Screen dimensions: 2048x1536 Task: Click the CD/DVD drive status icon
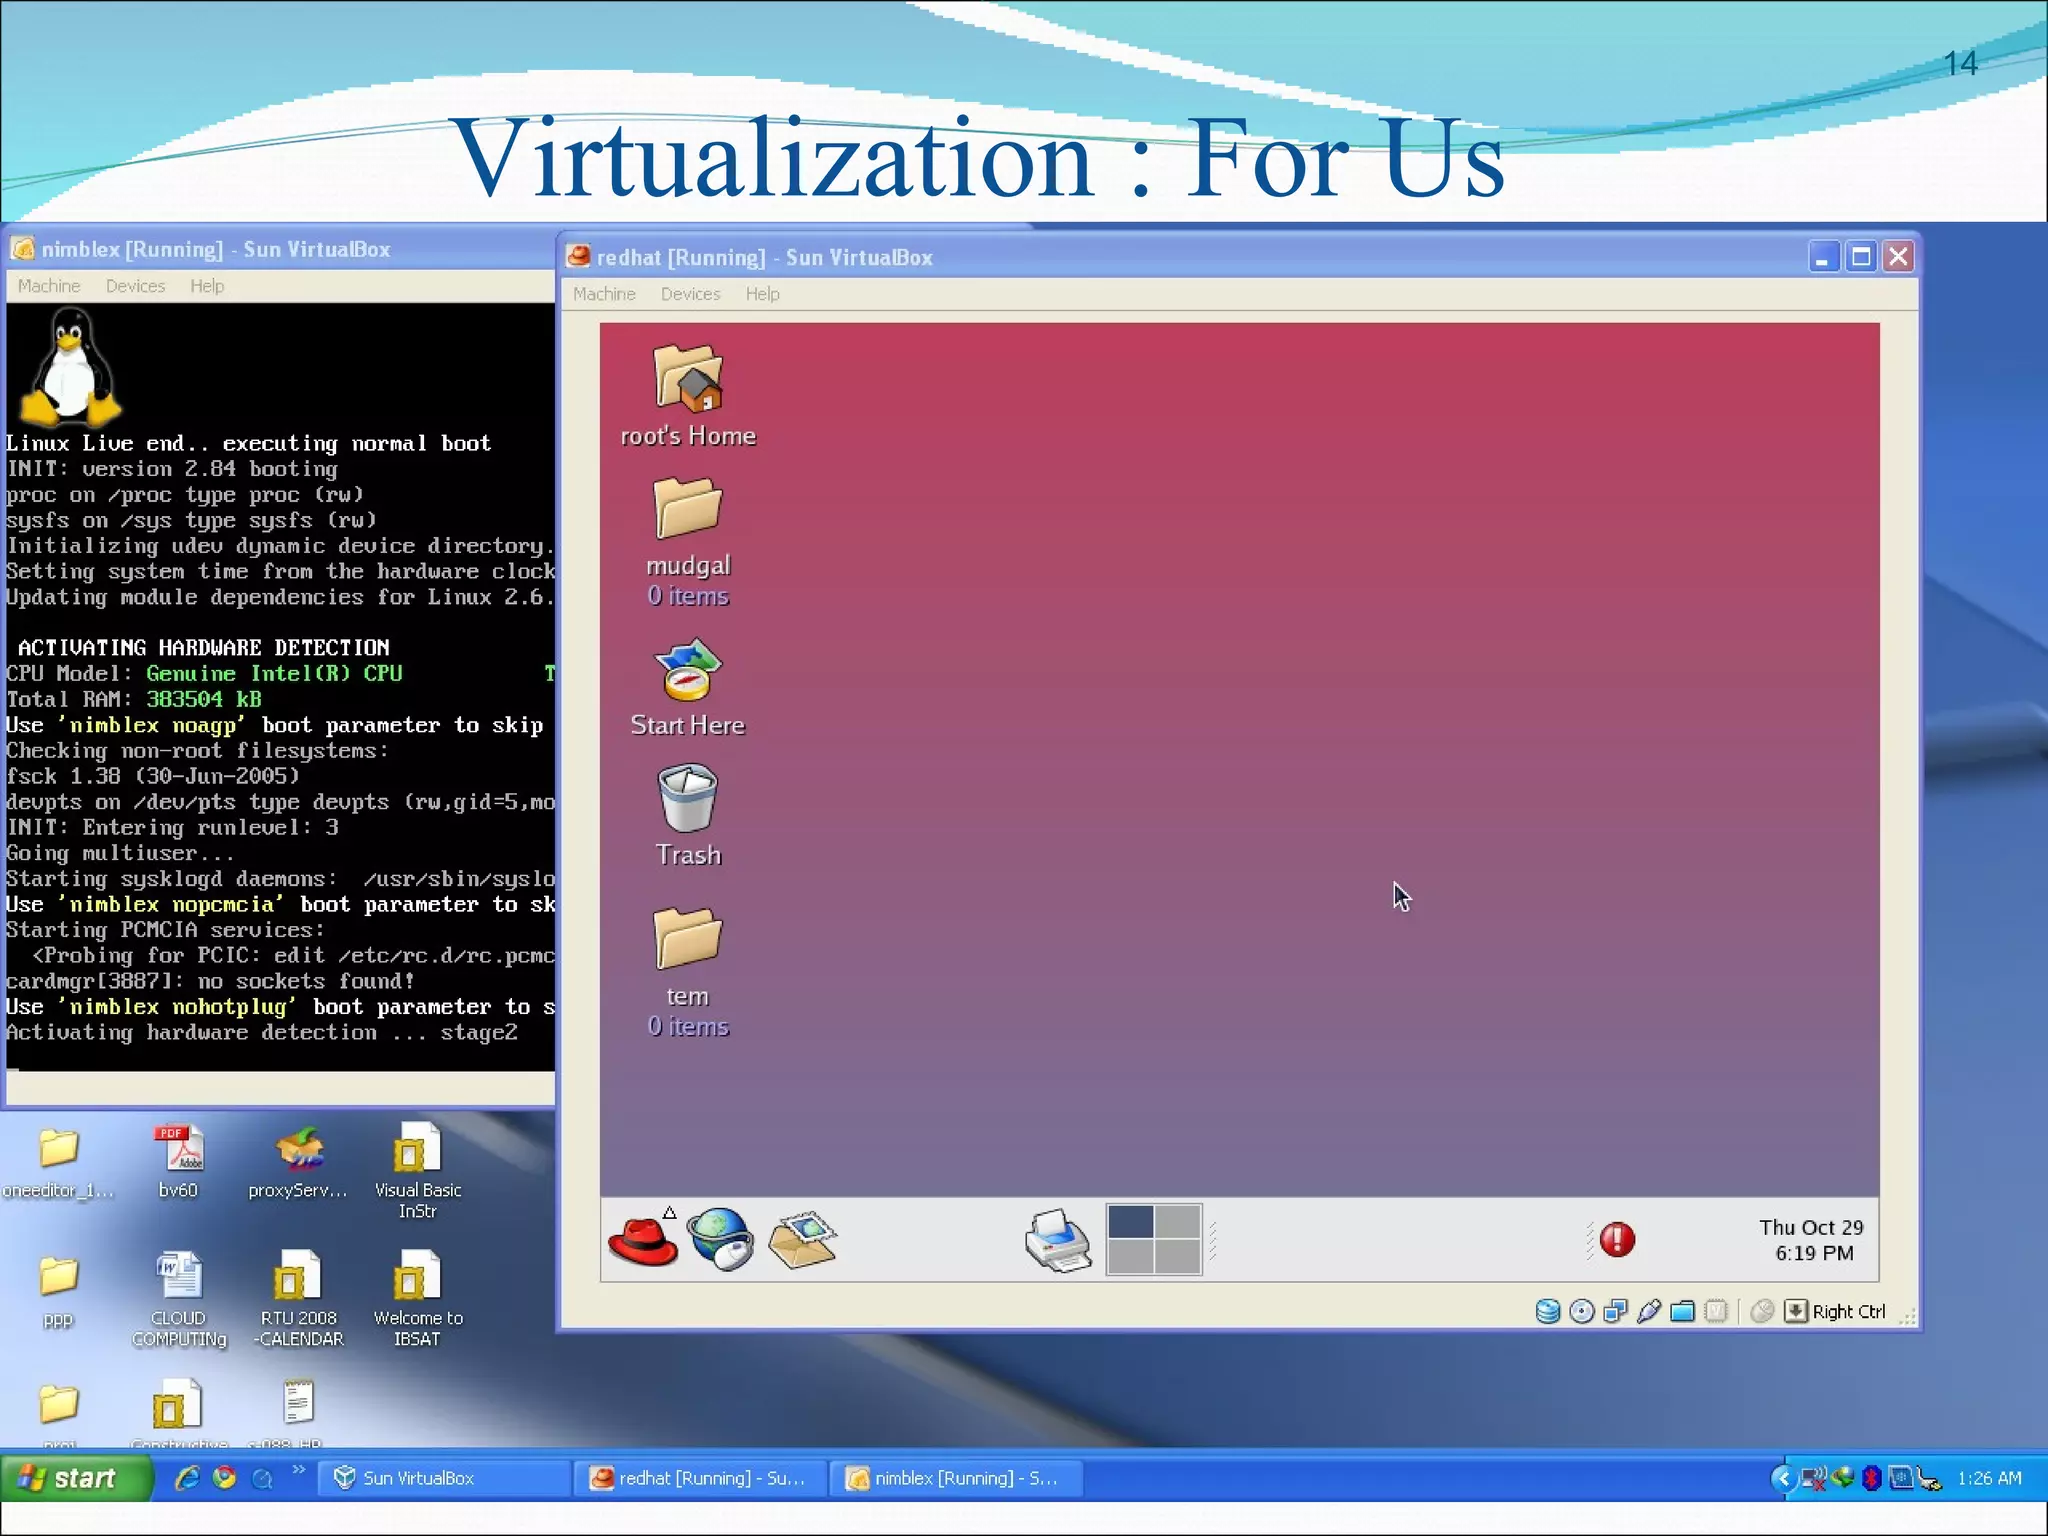pyautogui.click(x=1582, y=1311)
